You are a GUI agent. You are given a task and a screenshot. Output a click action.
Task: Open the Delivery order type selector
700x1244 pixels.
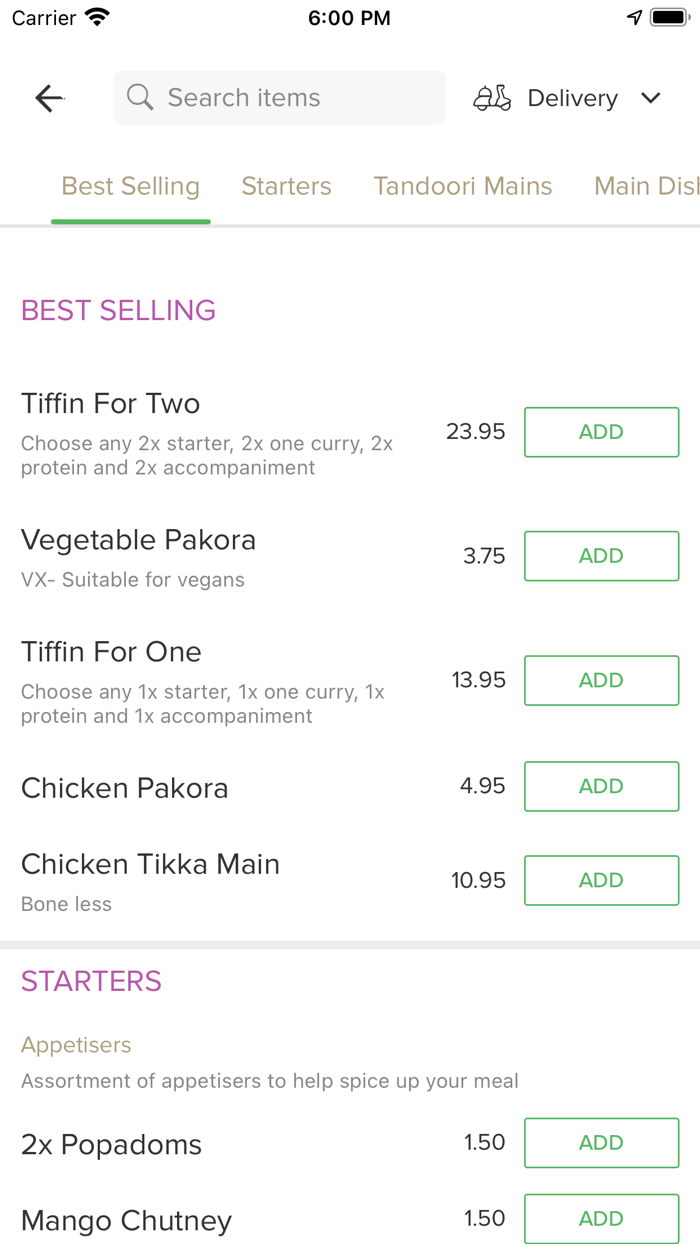[x=572, y=98]
